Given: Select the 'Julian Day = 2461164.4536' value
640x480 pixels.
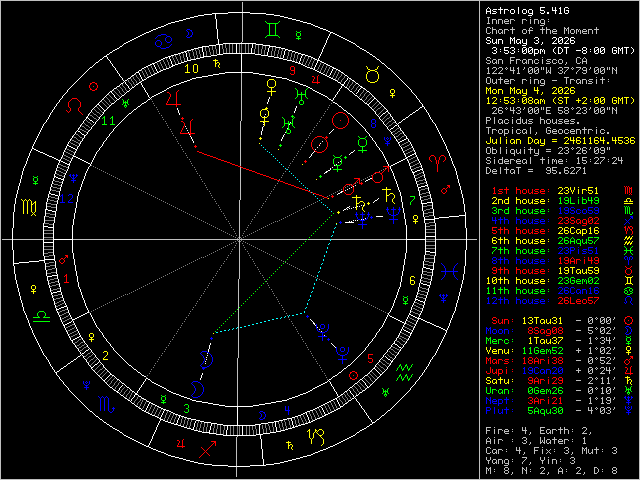Looking at the screenshot, I should [560, 141].
